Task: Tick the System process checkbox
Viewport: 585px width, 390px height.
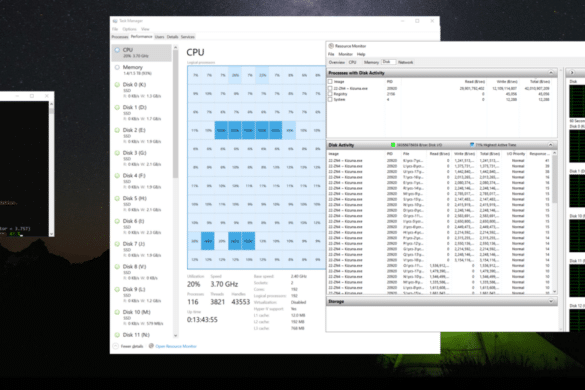Action: pyautogui.click(x=330, y=99)
